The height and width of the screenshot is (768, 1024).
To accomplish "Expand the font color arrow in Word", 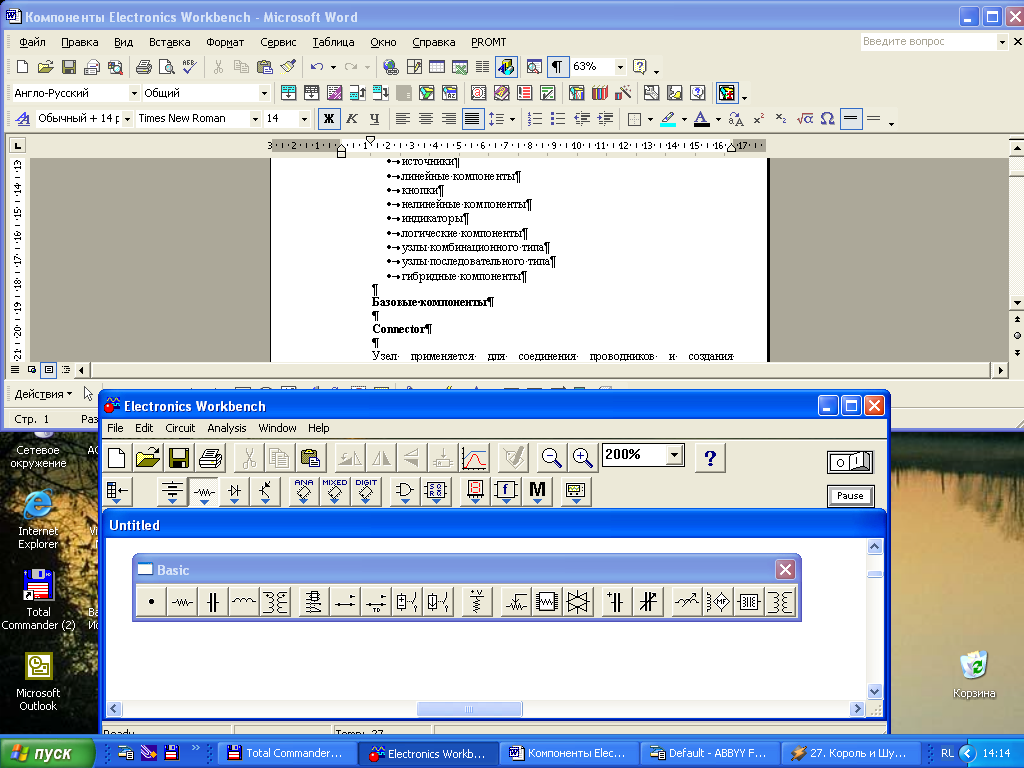I will click(x=718, y=119).
